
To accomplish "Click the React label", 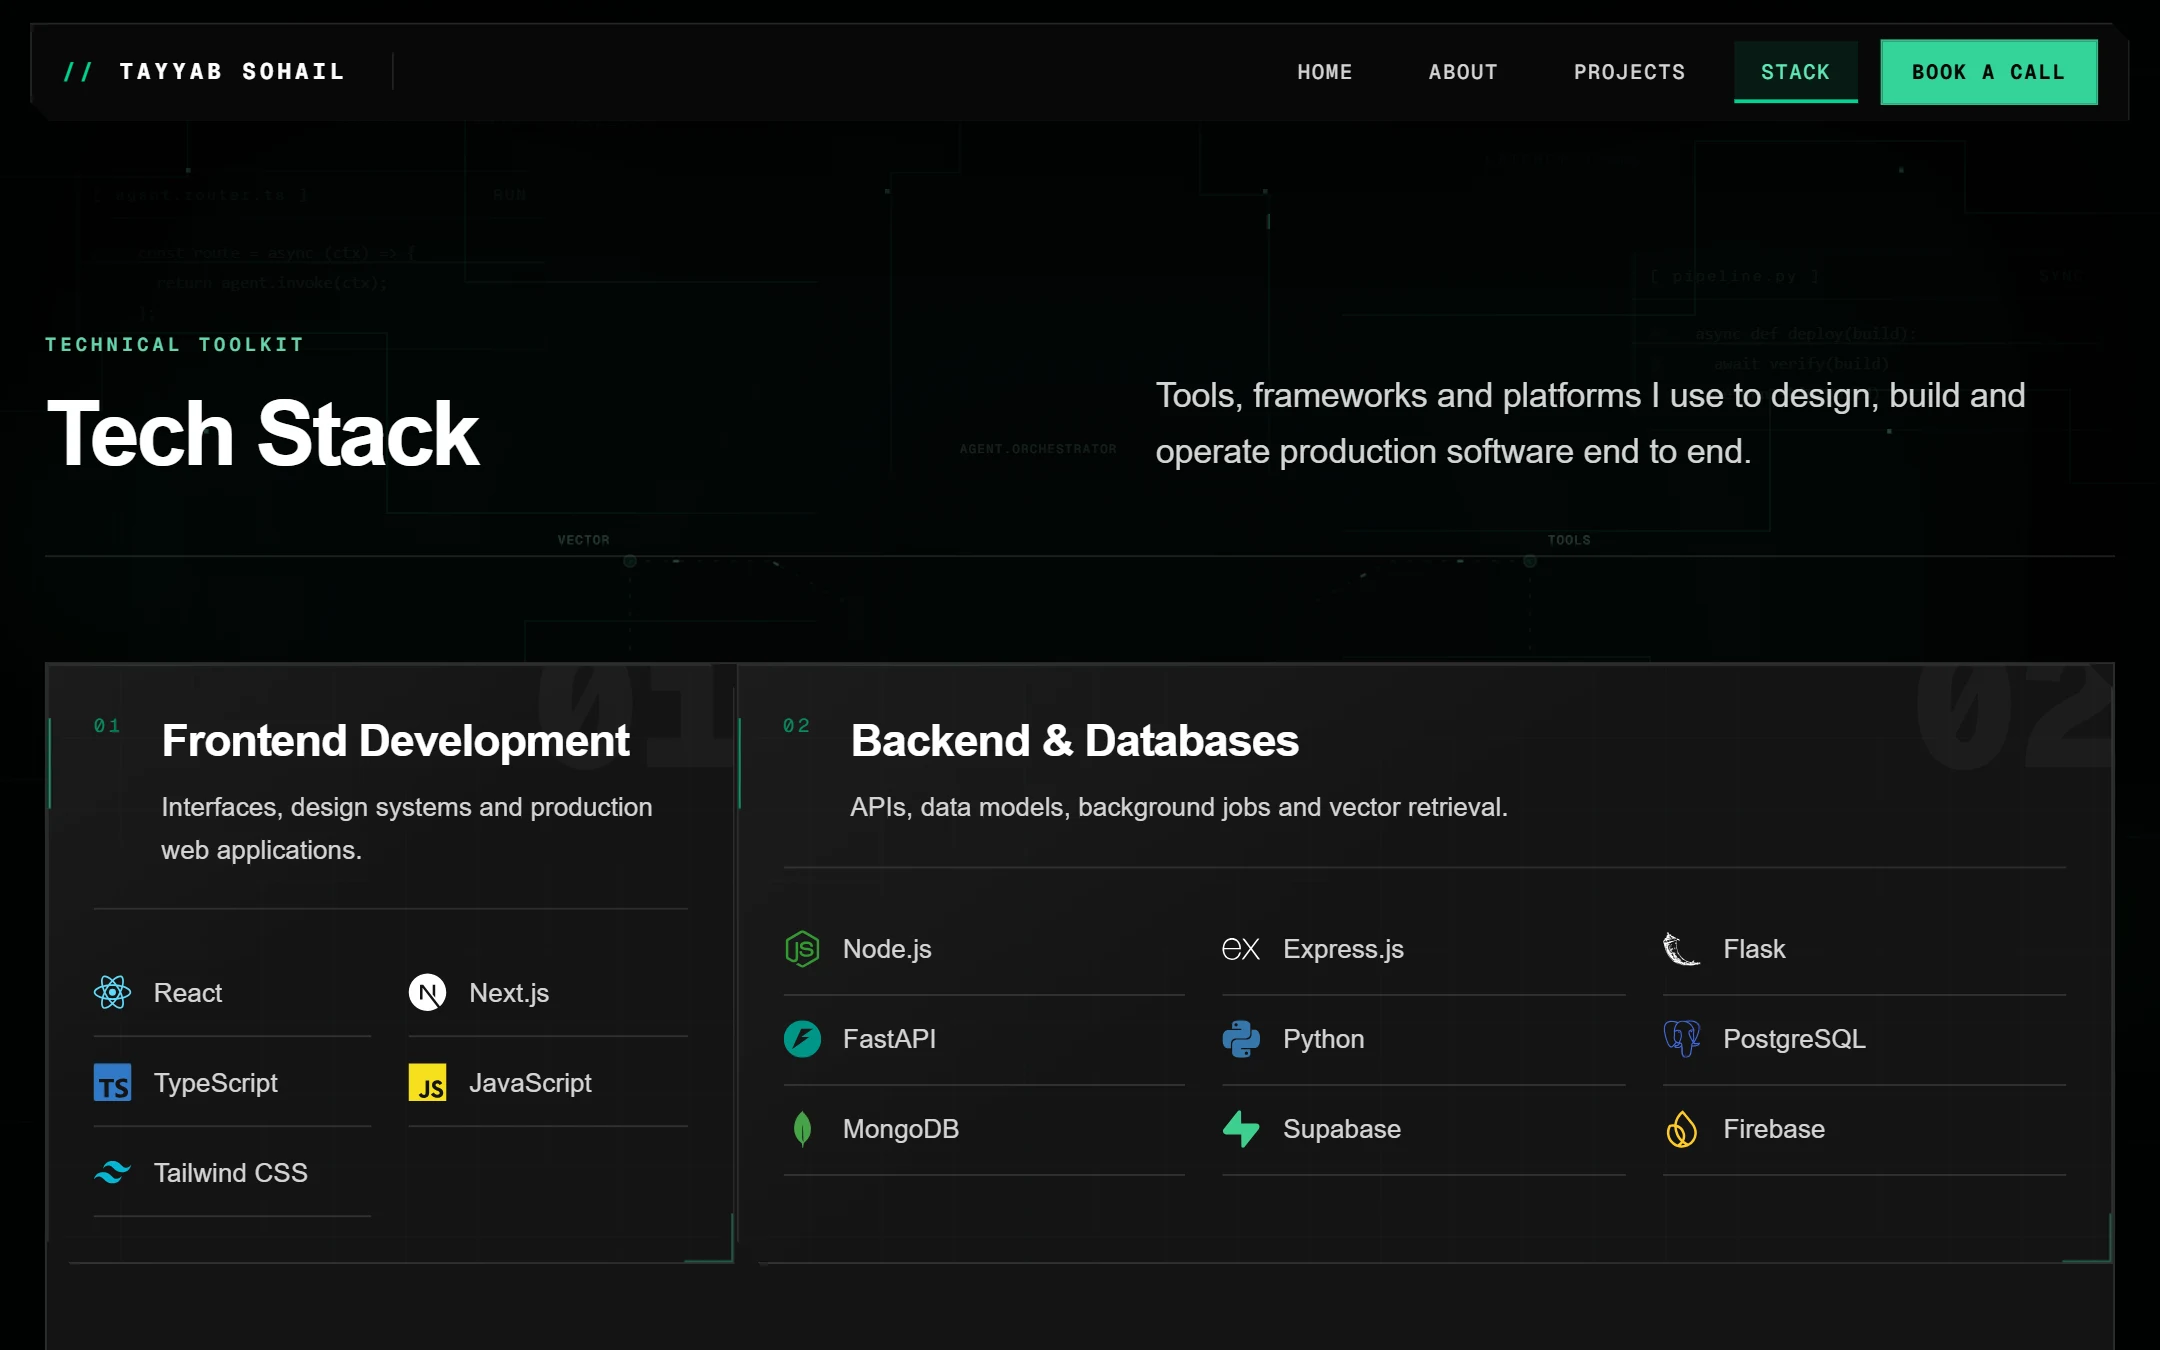I will (188, 993).
